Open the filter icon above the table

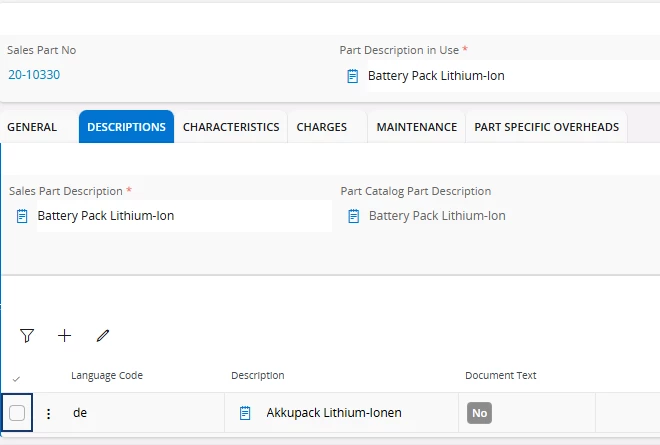click(27, 336)
